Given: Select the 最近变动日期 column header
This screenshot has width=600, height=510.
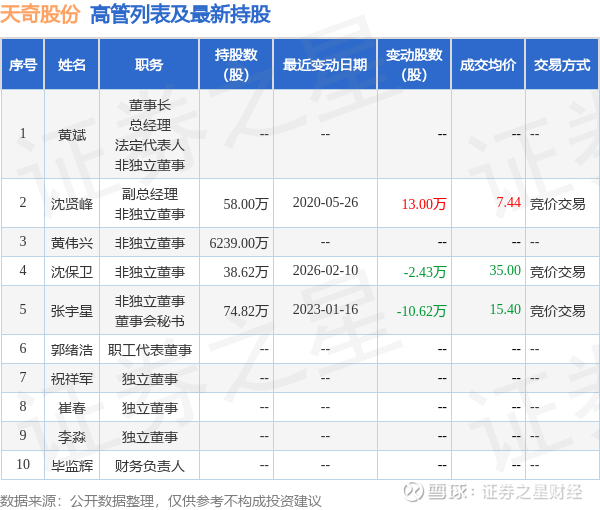Looking at the screenshot, I should pyautogui.click(x=325, y=65).
